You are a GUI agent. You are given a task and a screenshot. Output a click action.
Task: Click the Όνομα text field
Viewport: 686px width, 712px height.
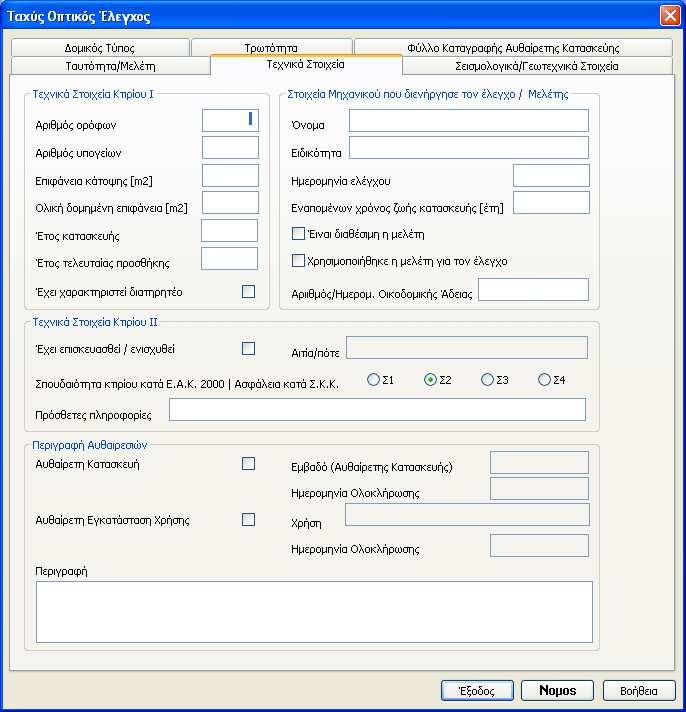tap(469, 120)
